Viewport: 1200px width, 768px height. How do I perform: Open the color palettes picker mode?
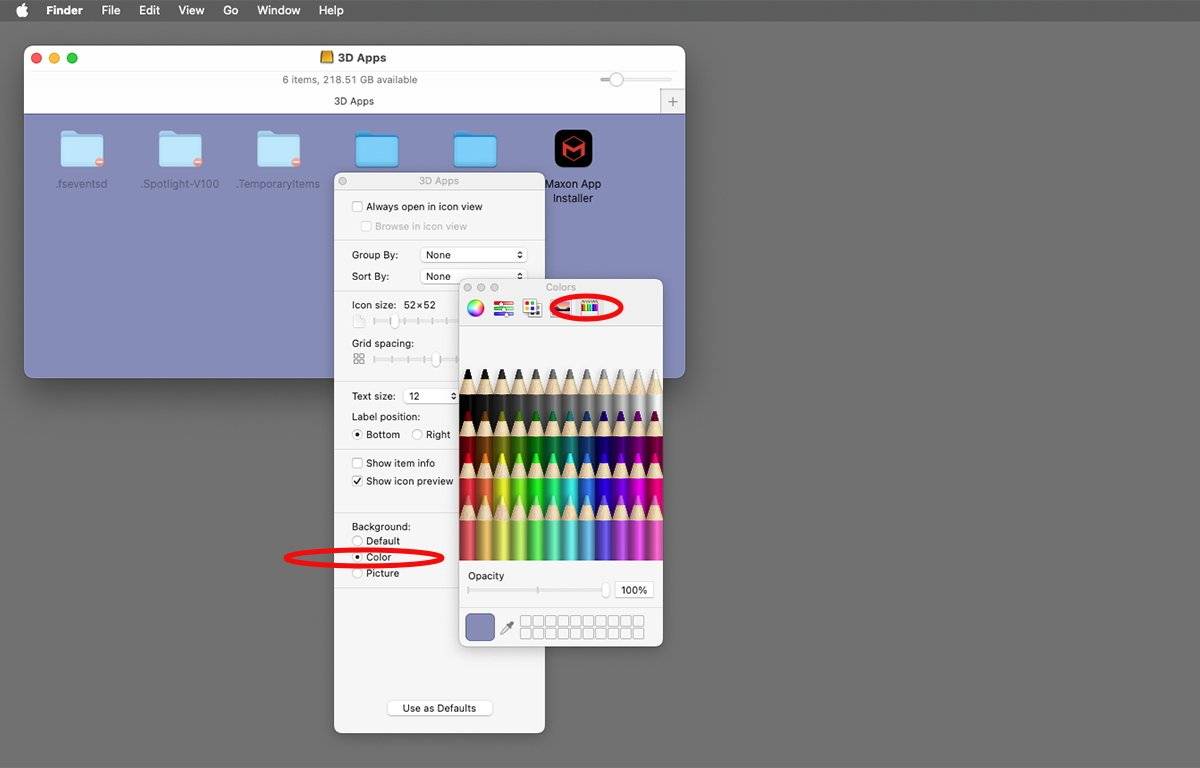532,308
